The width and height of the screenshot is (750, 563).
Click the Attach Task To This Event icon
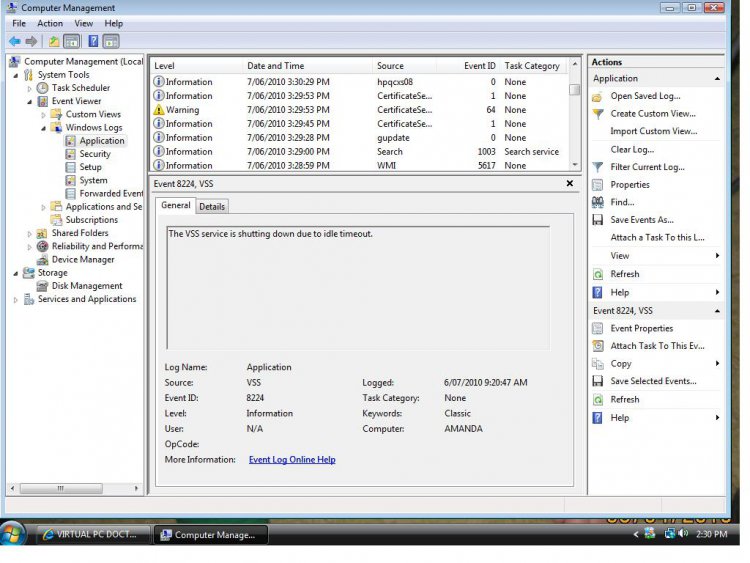click(x=597, y=346)
